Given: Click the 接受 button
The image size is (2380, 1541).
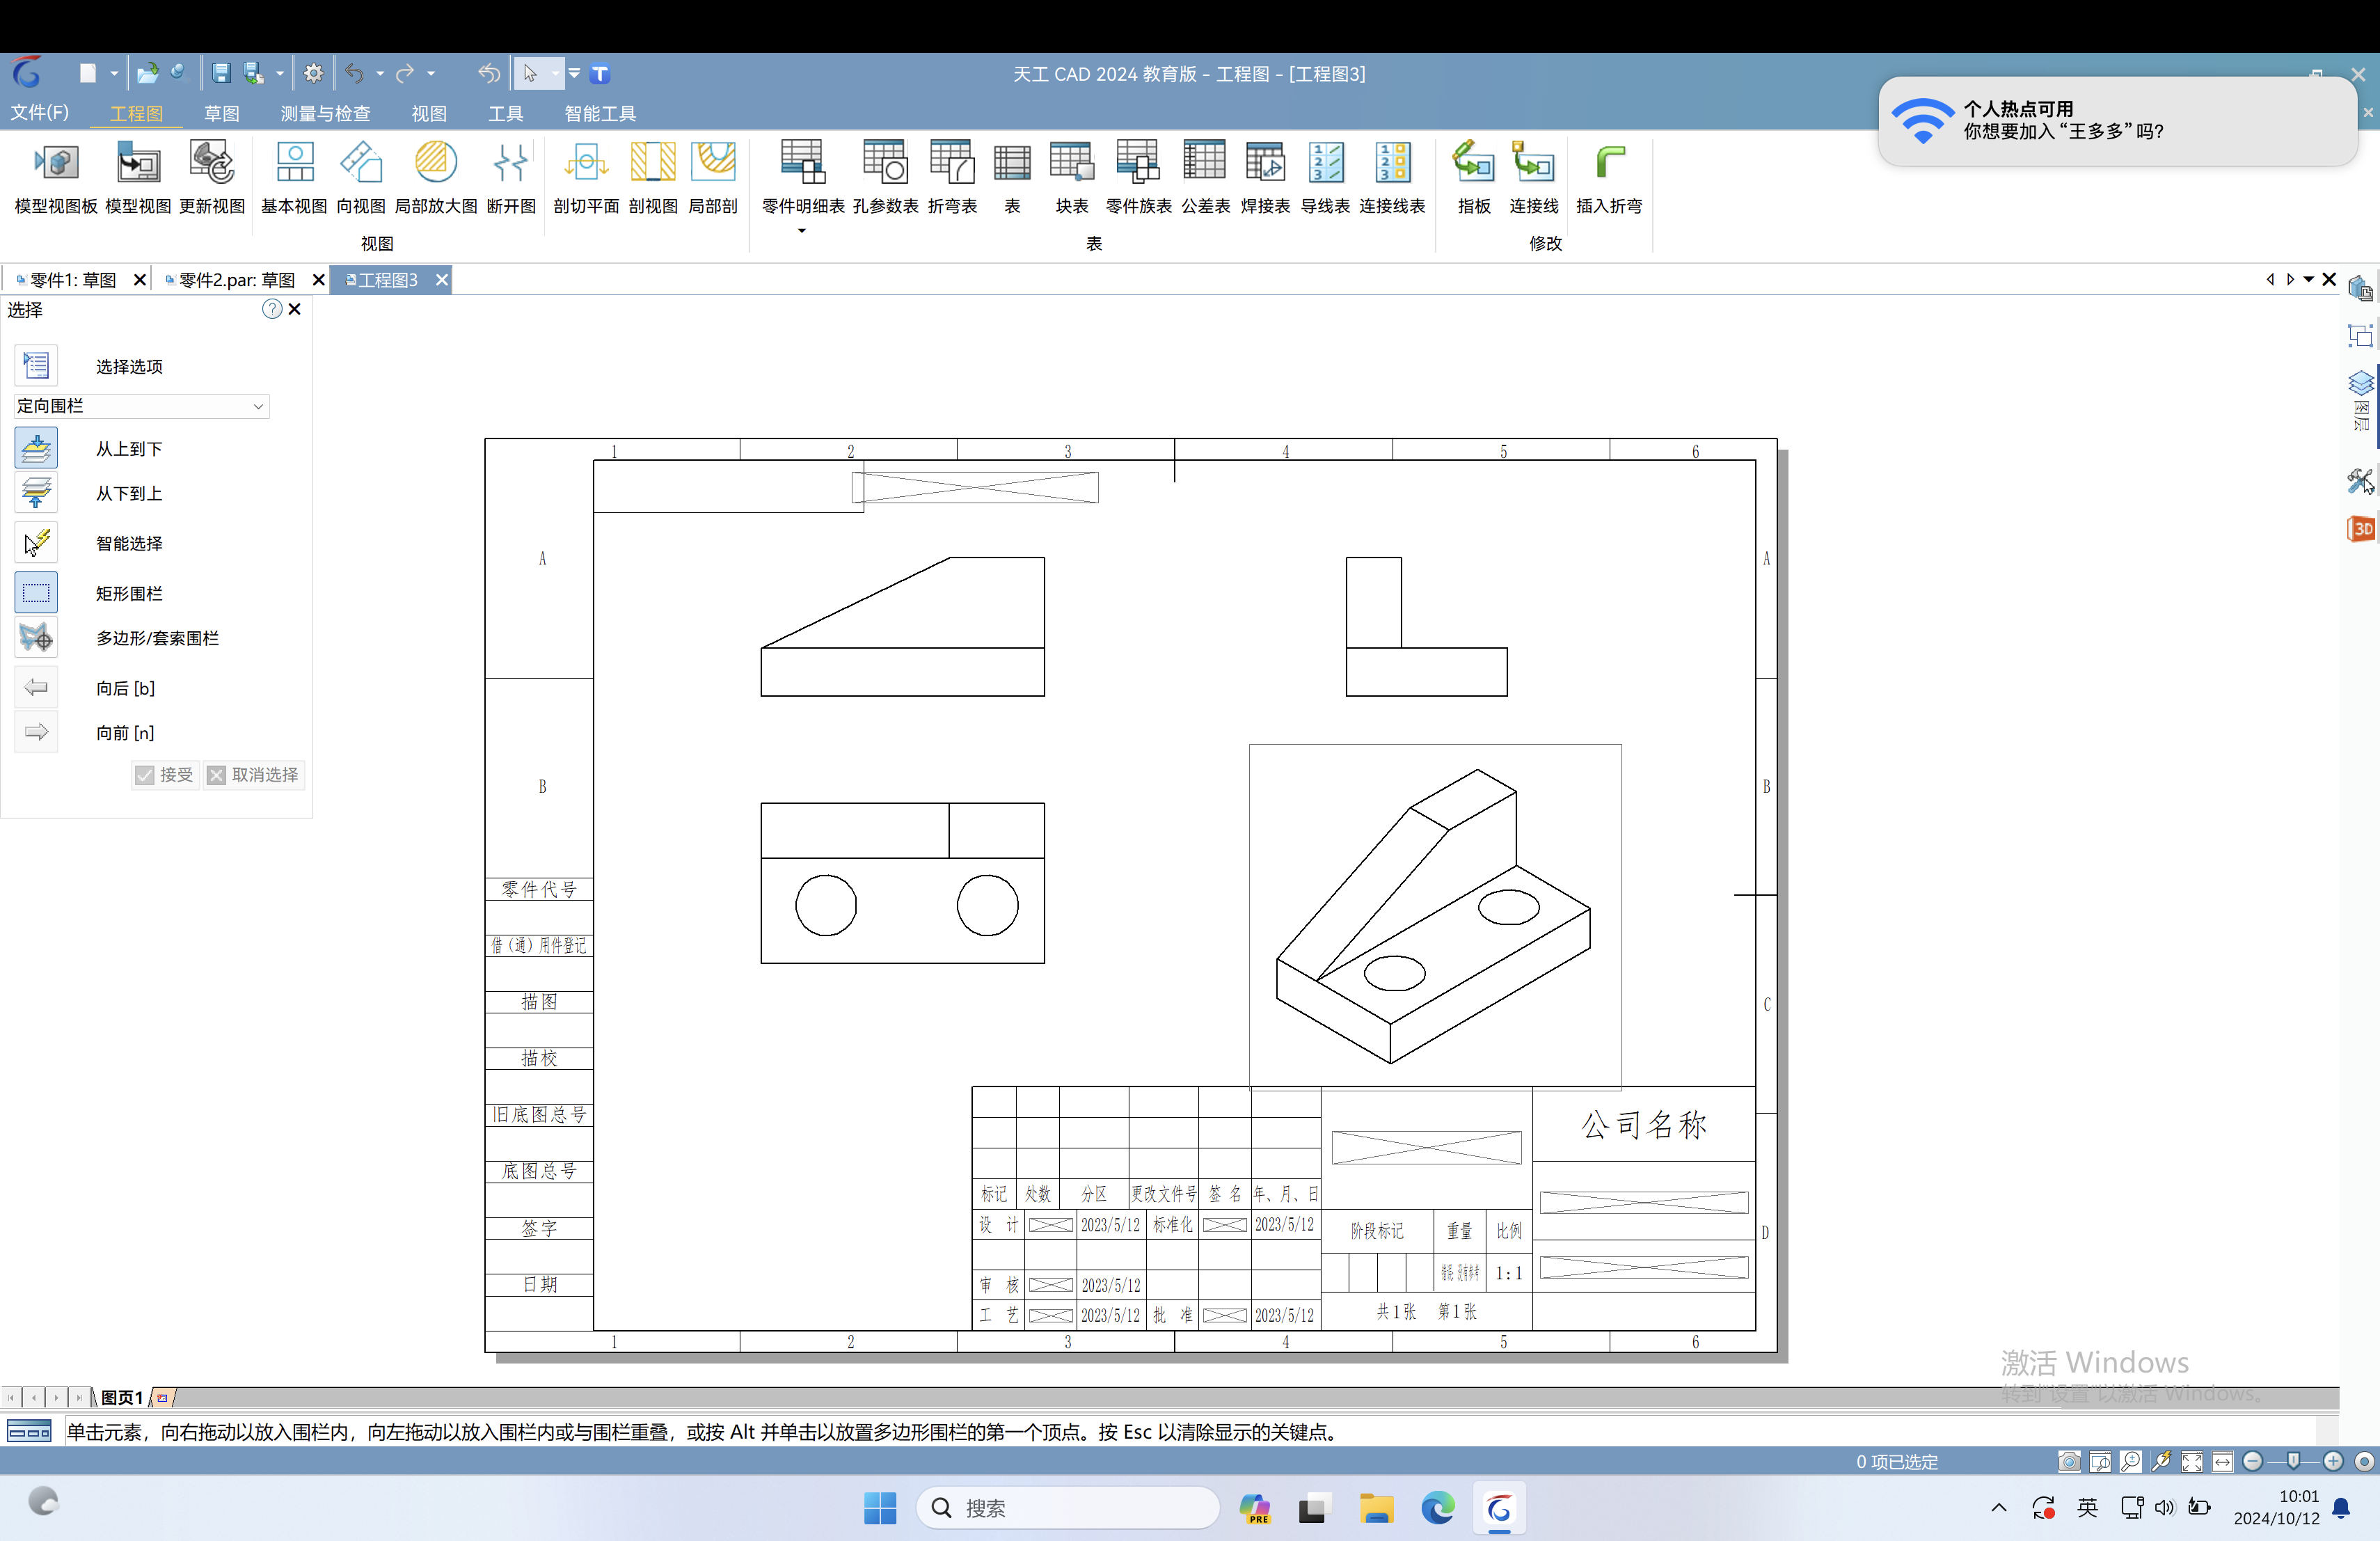Looking at the screenshot, I should pyautogui.click(x=165, y=775).
